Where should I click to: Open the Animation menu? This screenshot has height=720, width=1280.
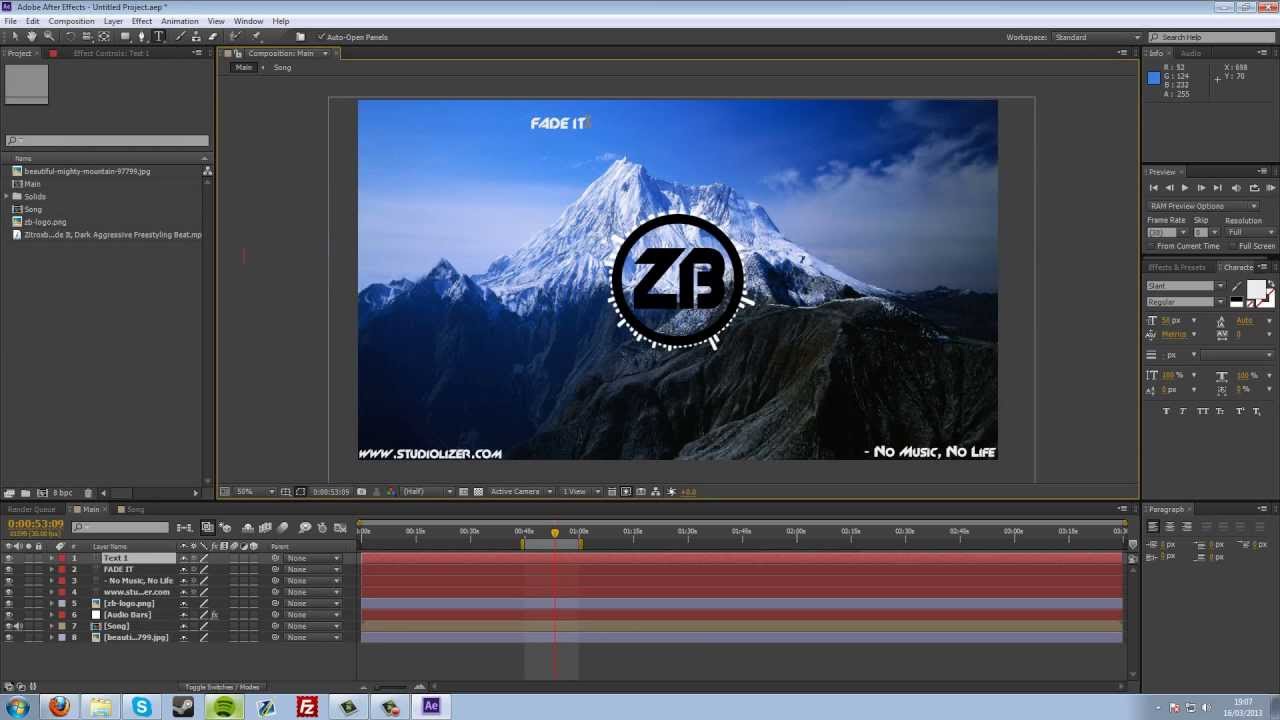180,21
